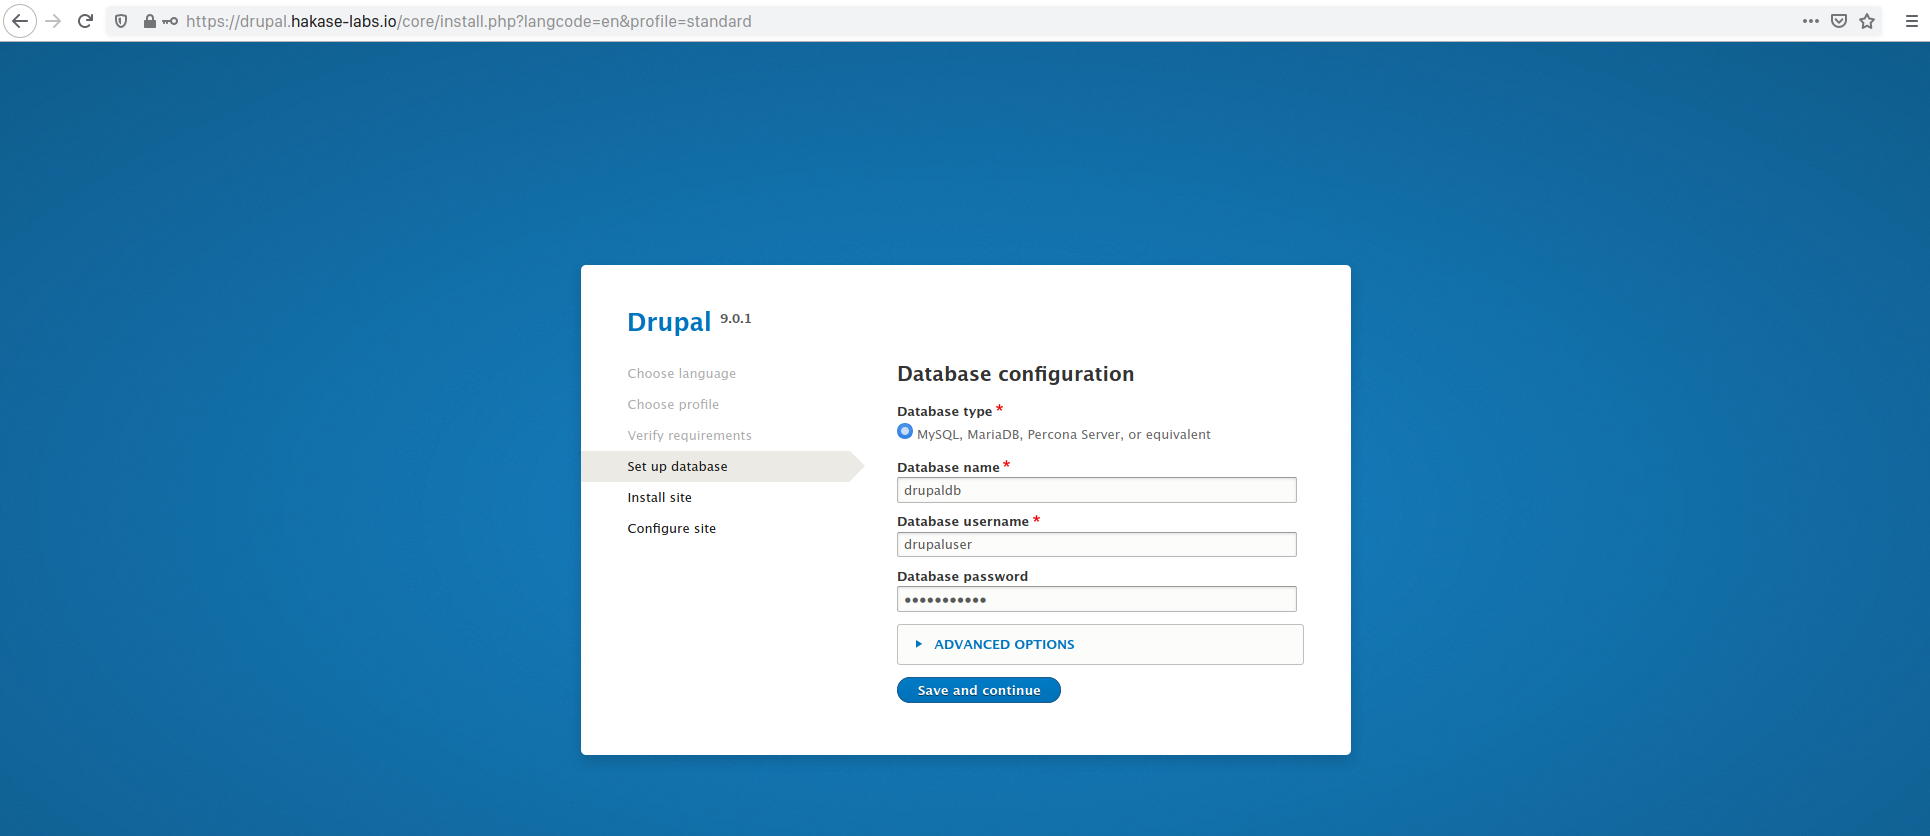Click the Choose profile step
Image resolution: width=1930 pixels, height=836 pixels.
pos(673,404)
